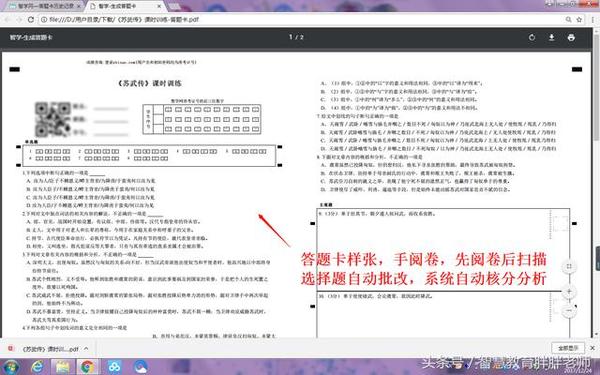Go forward in browser history
Viewport: 600px width, 375px height.
(19, 19)
